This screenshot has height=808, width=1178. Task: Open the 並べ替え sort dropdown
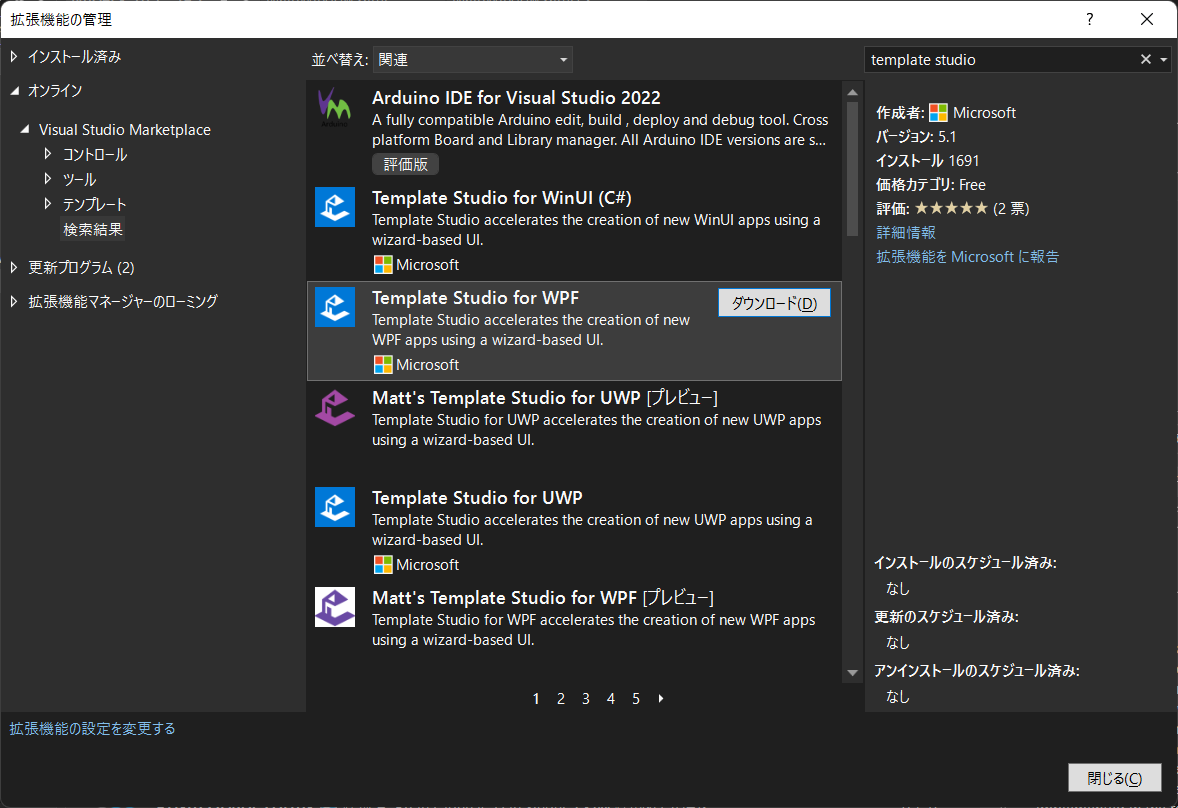(472, 59)
